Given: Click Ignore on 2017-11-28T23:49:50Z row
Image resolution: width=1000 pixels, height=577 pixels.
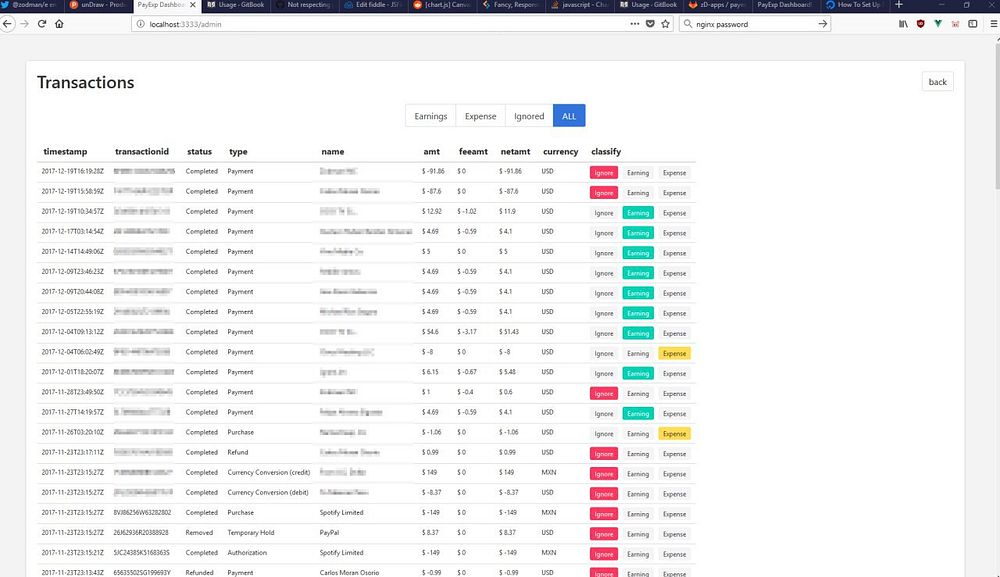Looking at the screenshot, I should pos(604,393).
